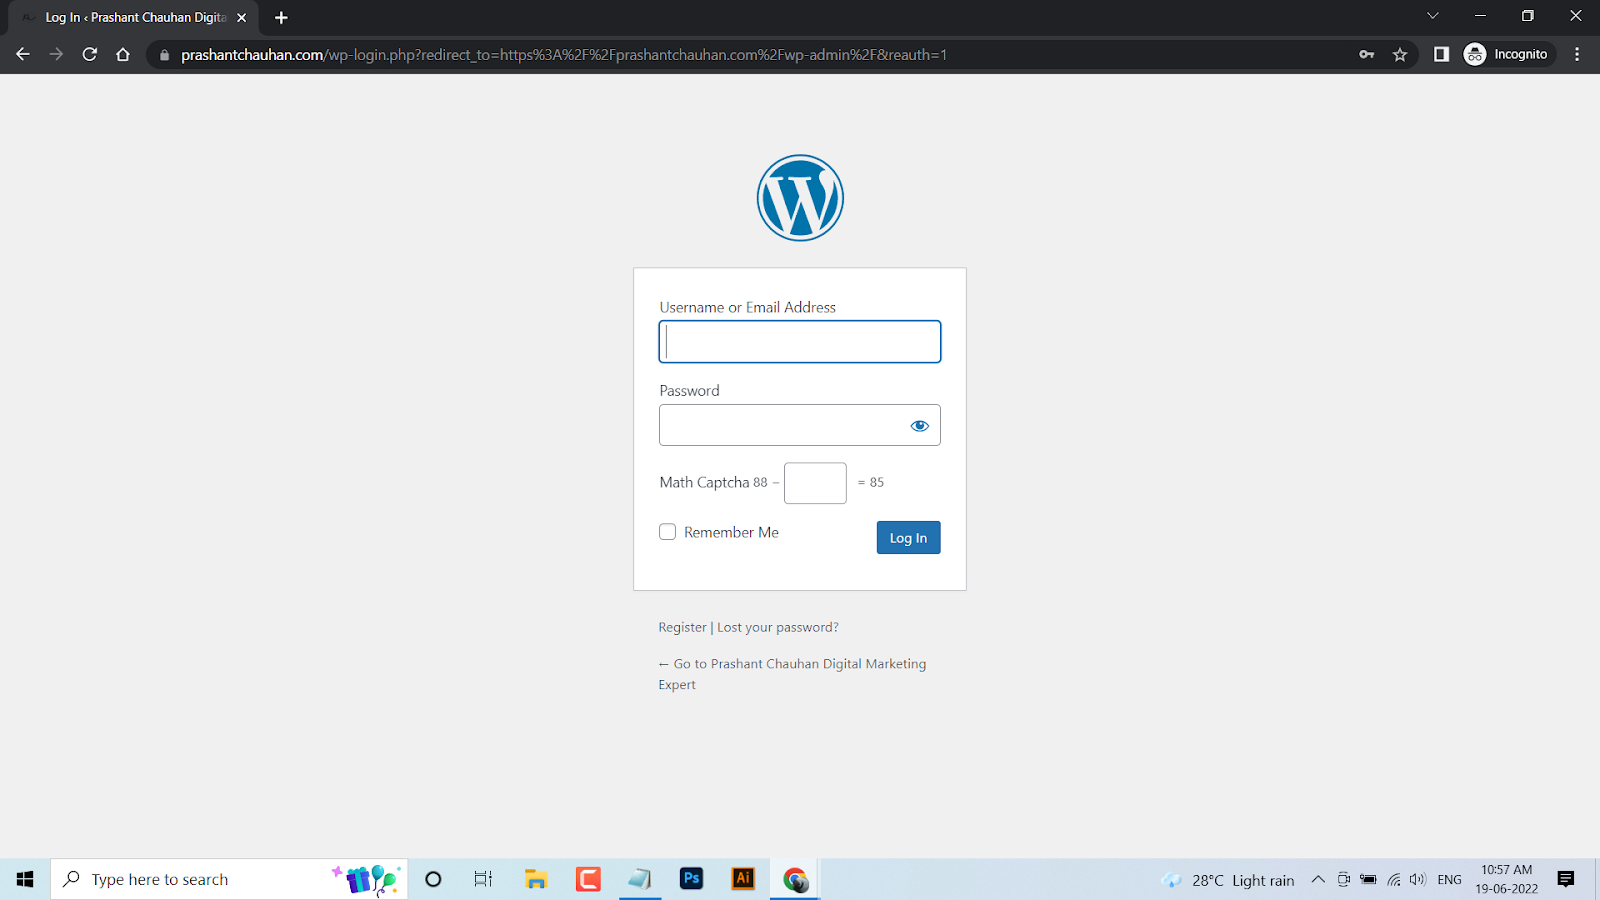Open the orange C app on taskbar

click(x=588, y=879)
